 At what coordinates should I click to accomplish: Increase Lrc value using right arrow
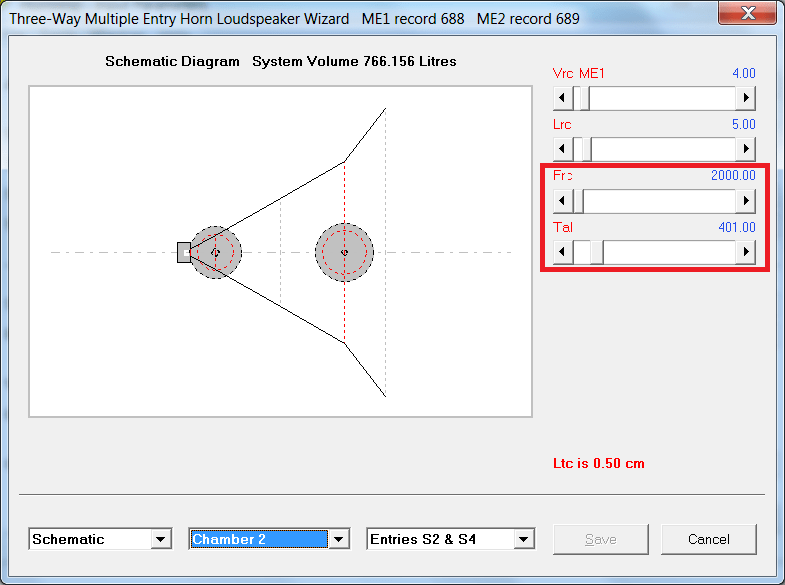point(745,149)
